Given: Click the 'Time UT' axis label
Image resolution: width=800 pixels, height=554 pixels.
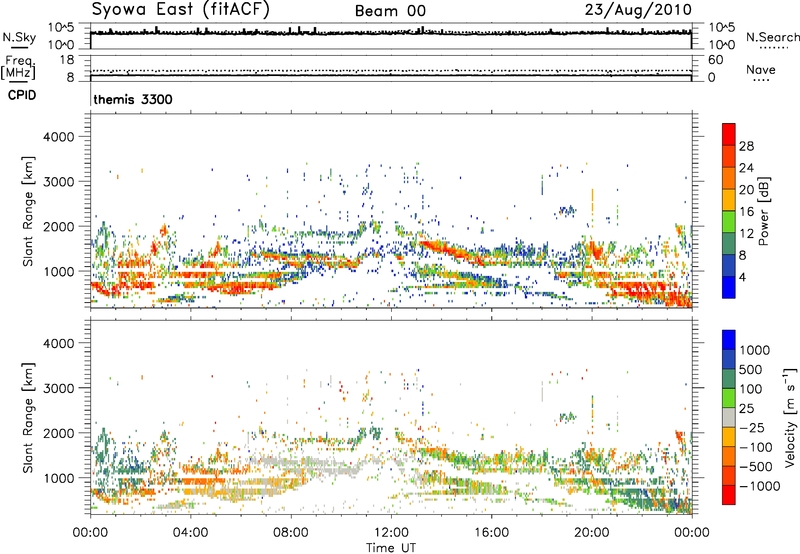Looking at the screenshot, I should click(391, 548).
